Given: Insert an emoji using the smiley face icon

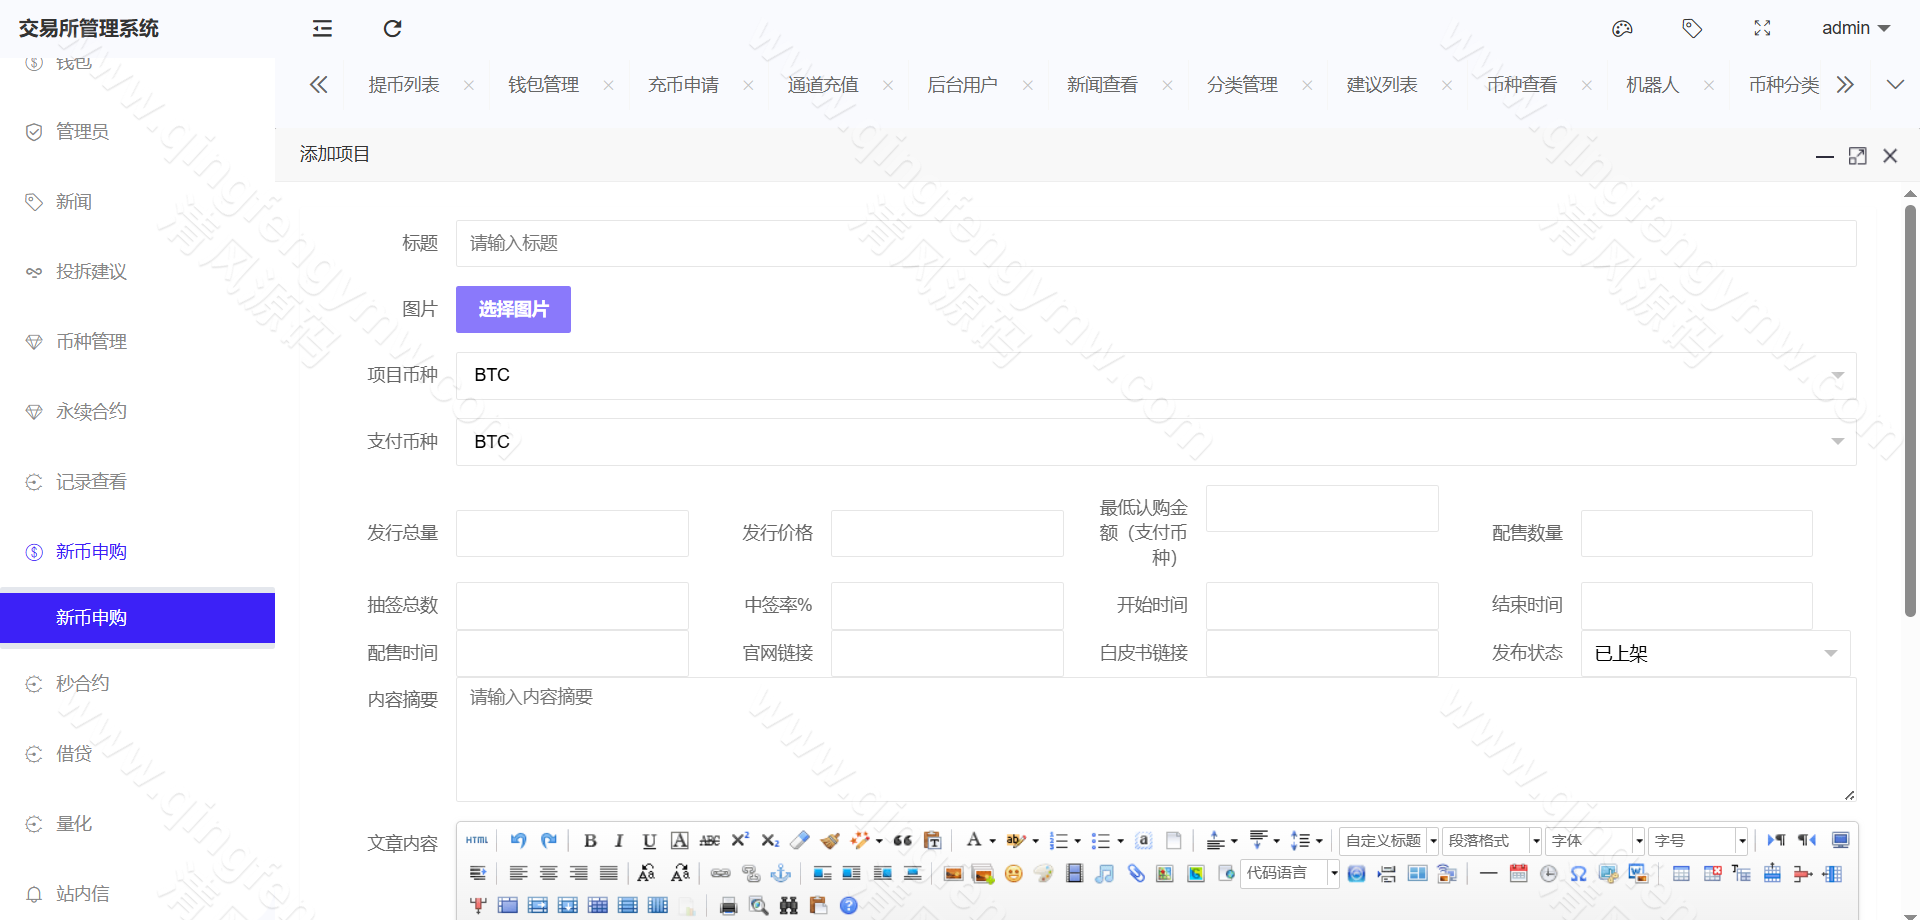Looking at the screenshot, I should [1013, 874].
